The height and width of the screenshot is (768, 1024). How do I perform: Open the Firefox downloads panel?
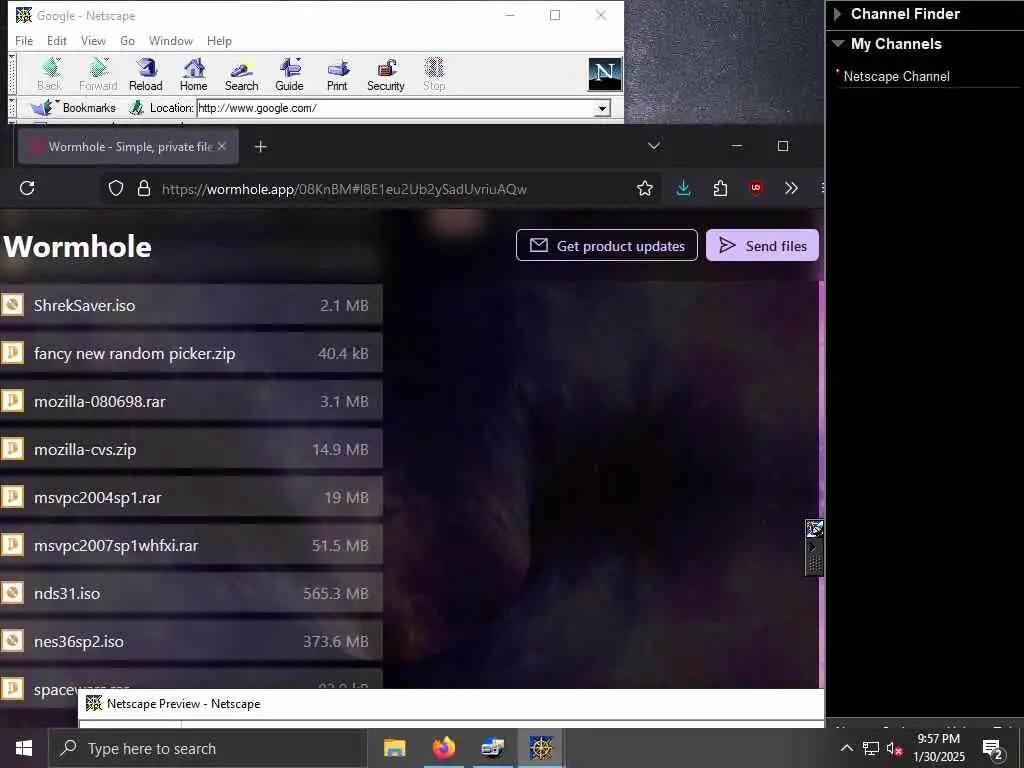[684, 189]
